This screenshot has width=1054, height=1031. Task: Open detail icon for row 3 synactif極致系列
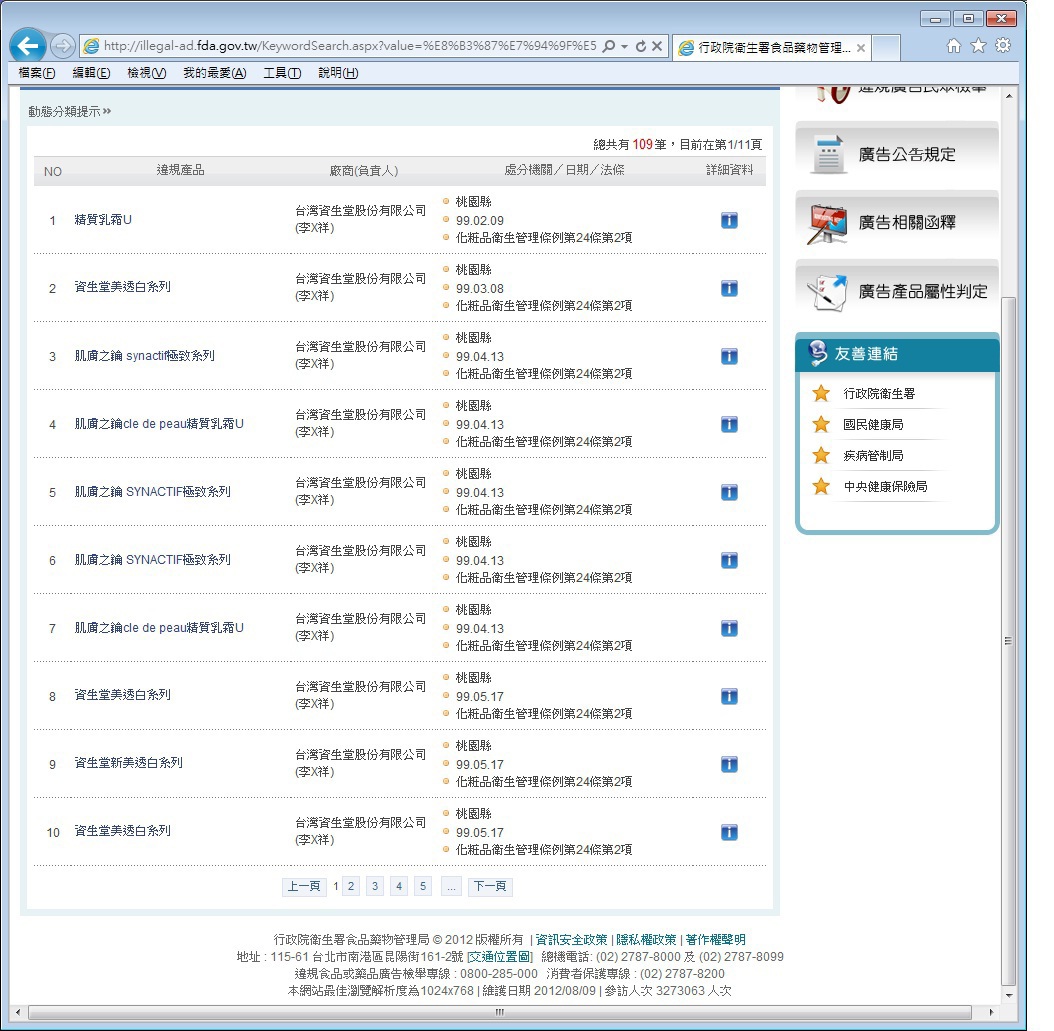click(729, 356)
